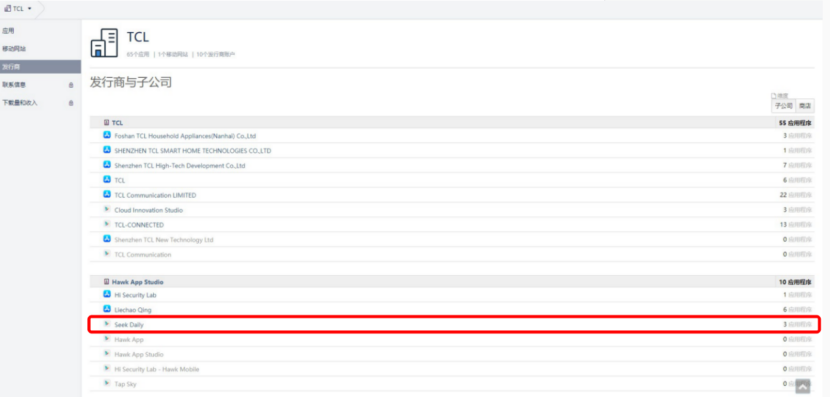Viewport: 830px width, 397px height.
Task: Click the Google Play icon beside TCL Communication (0 apps)
Action: click(107, 254)
